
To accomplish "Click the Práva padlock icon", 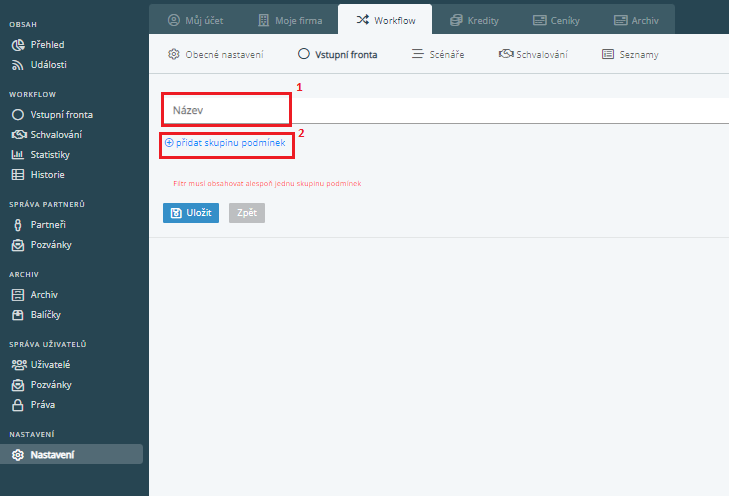I will click(18, 404).
